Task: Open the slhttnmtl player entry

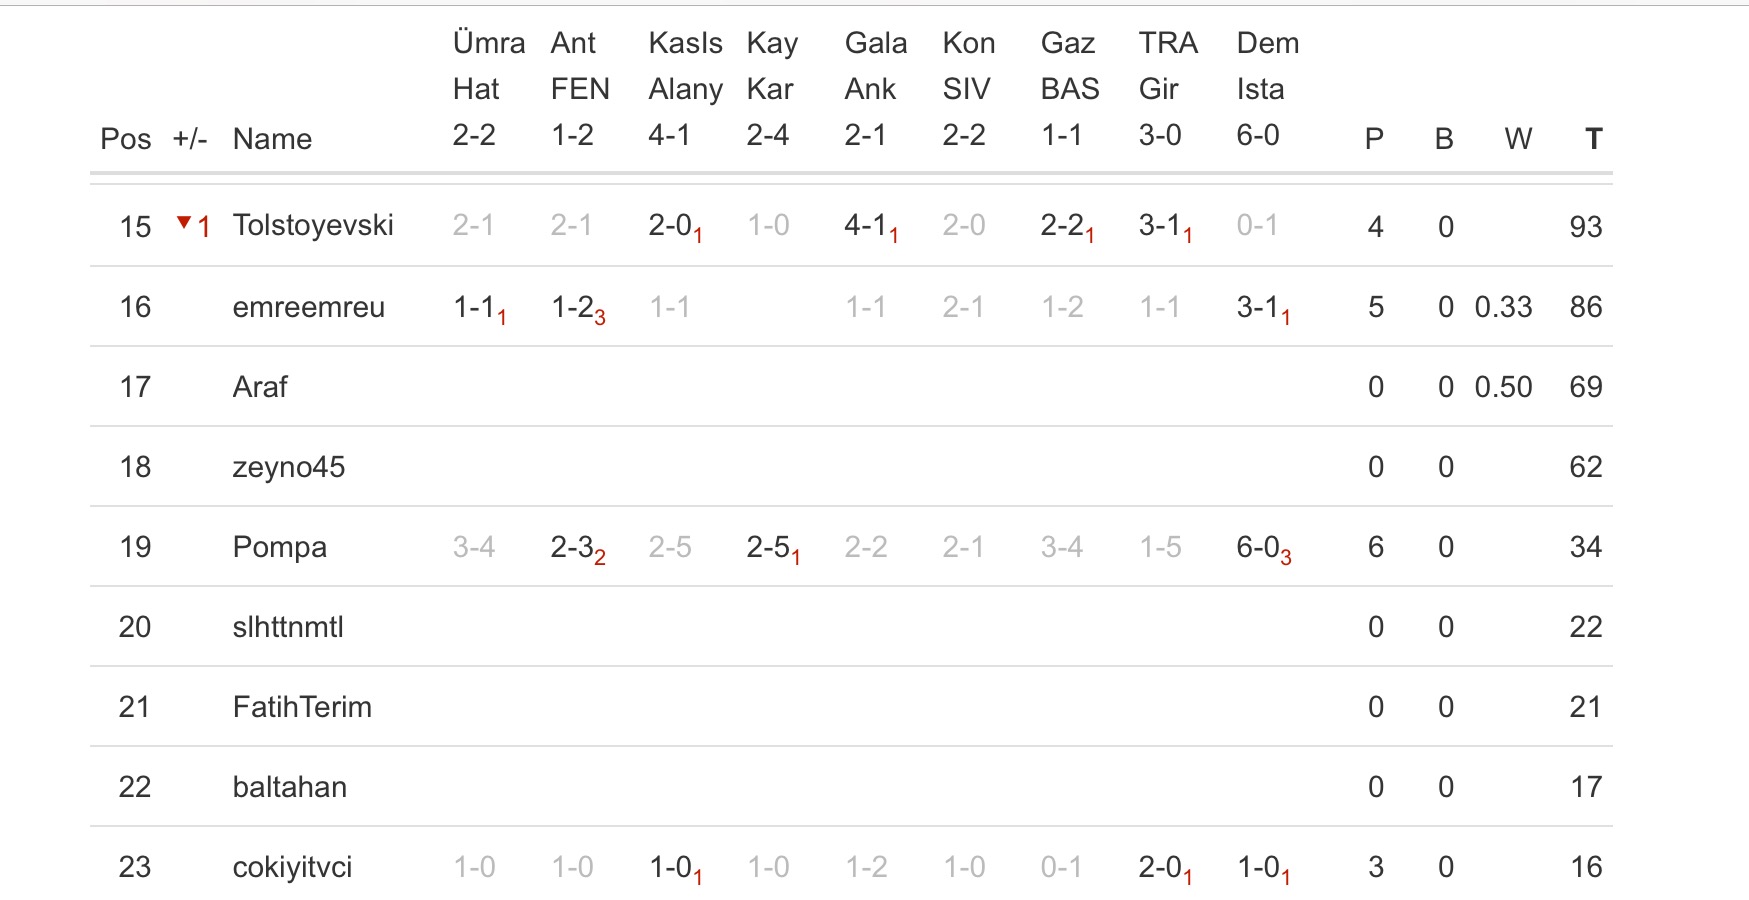Action: click(288, 627)
